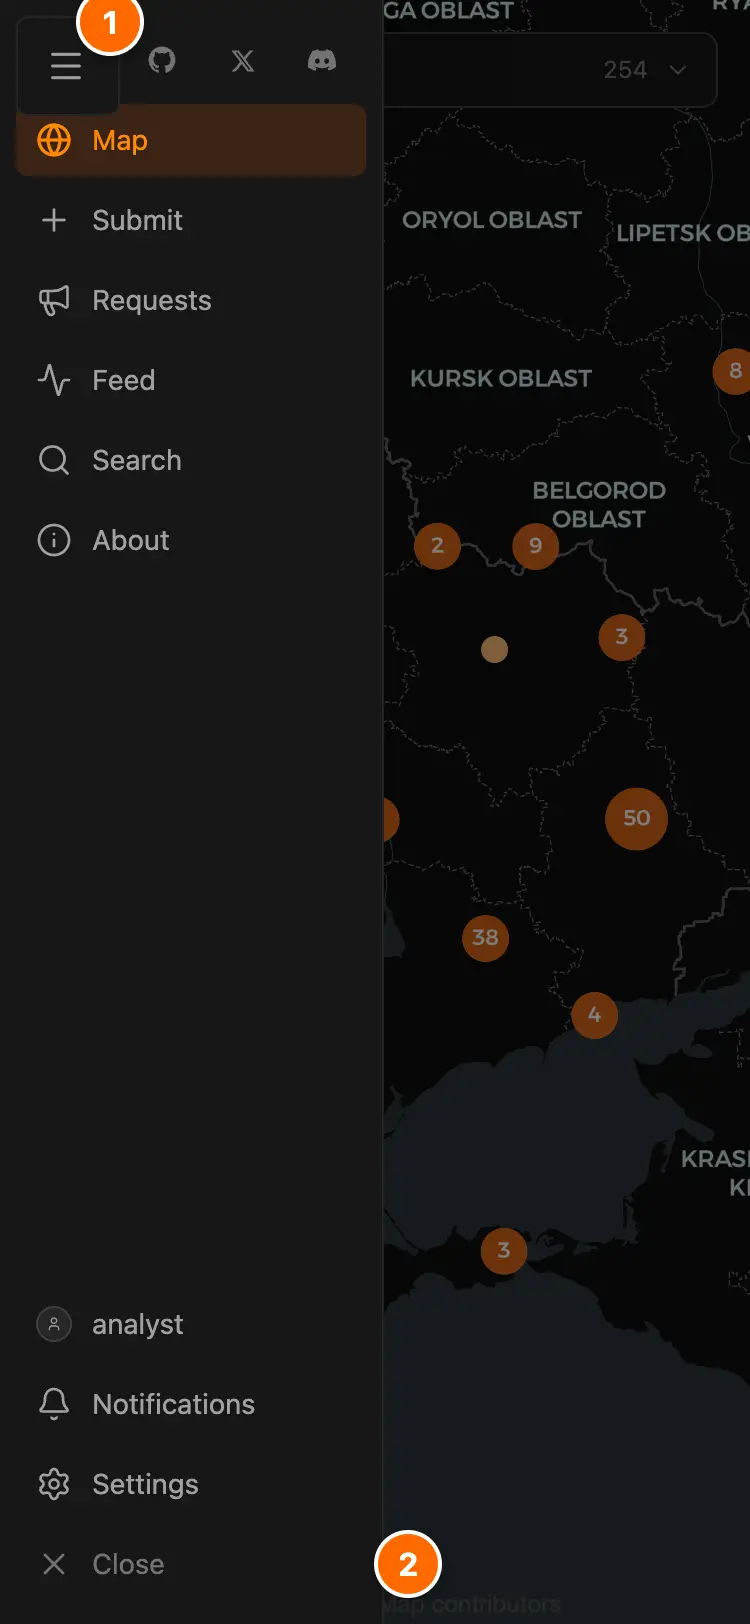Image resolution: width=750 pixels, height=1624 pixels.
Task: Open the Discord icon link
Action: click(x=322, y=60)
